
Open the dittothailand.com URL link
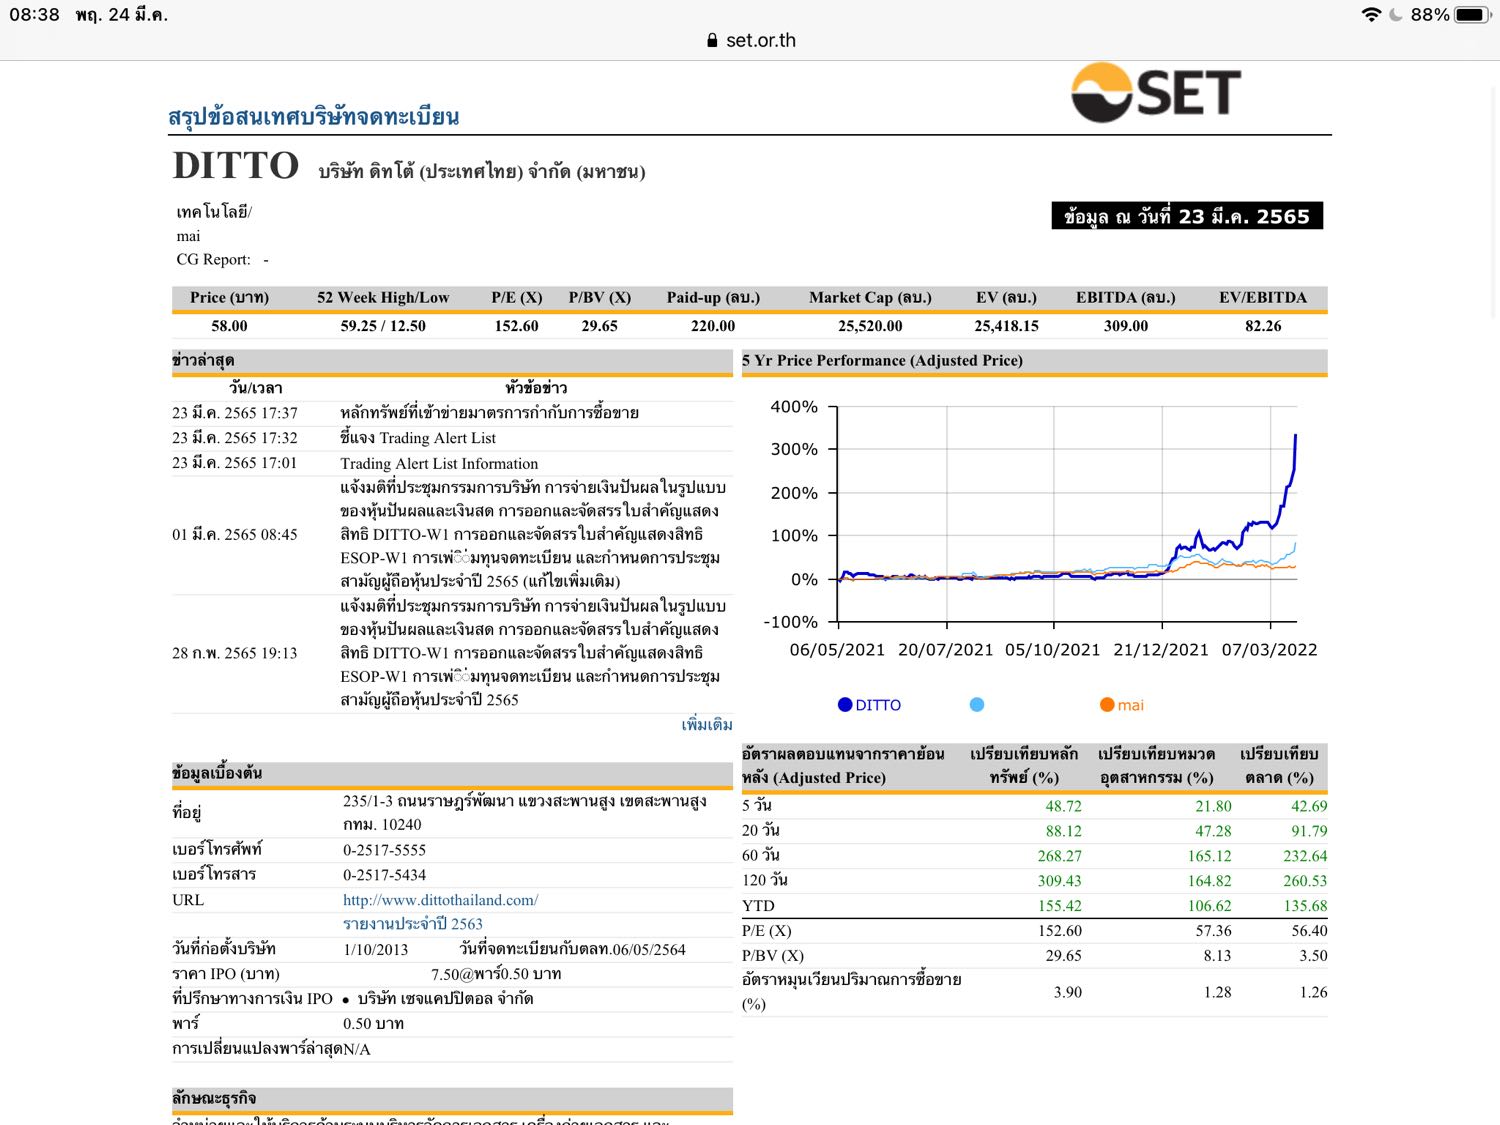pyautogui.click(x=440, y=900)
